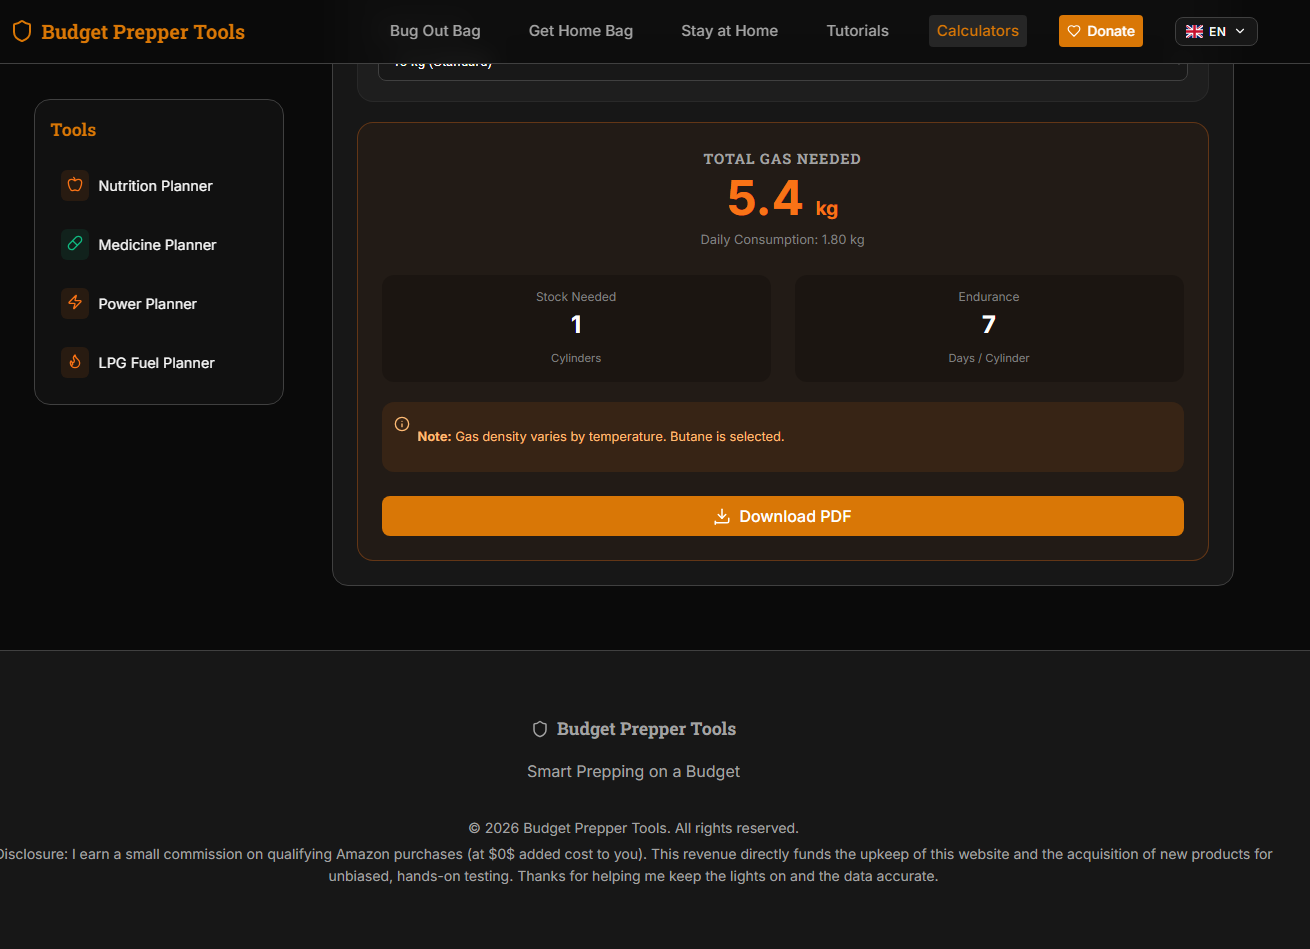Click the 'Days / Cylinder' label
The width and height of the screenshot is (1310, 949).
(x=989, y=358)
